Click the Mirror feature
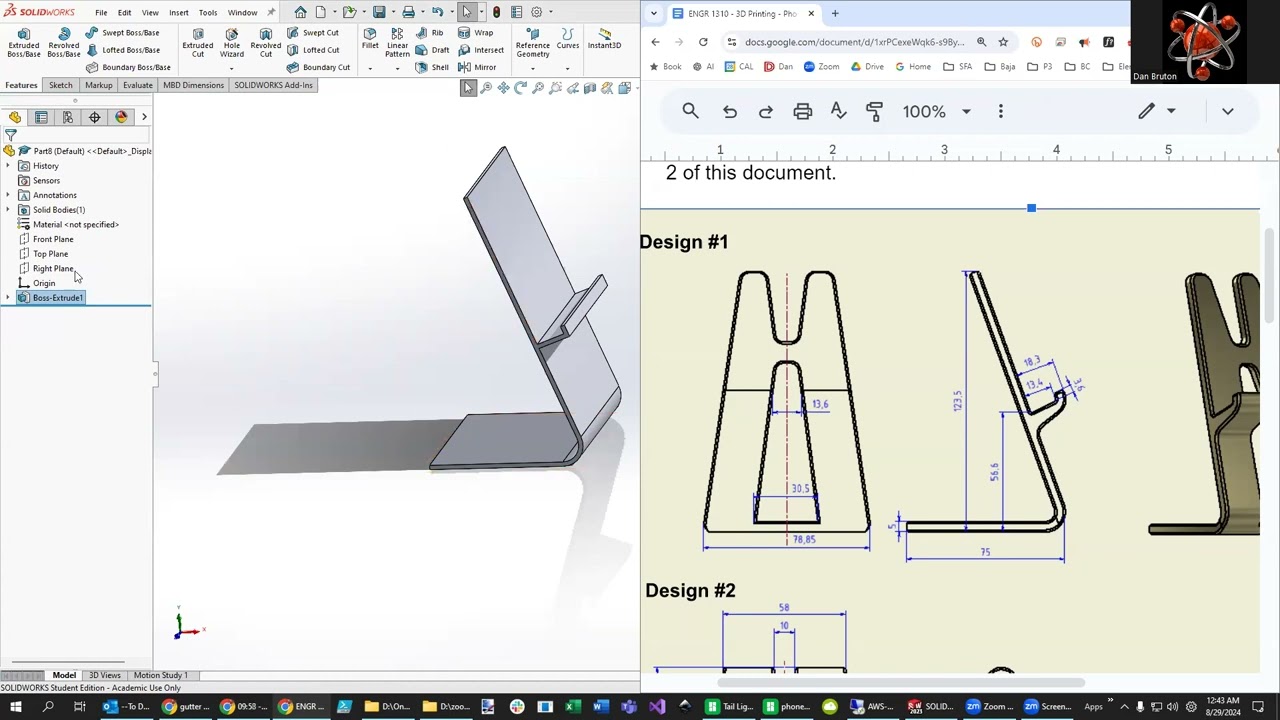 click(x=477, y=67)
